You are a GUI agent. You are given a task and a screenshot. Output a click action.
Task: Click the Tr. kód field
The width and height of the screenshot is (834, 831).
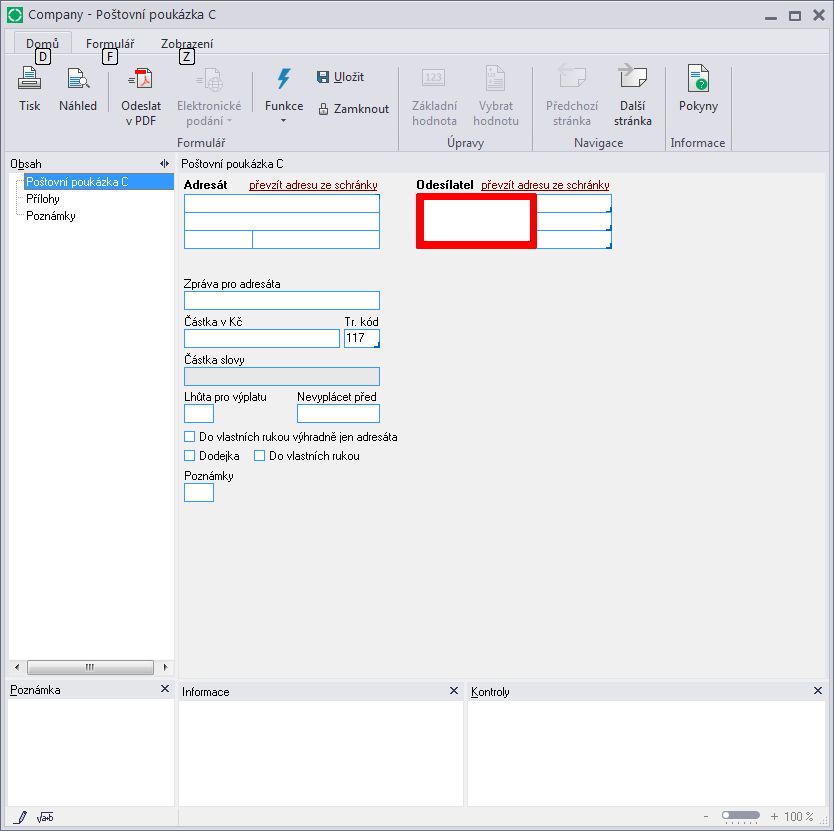tap(362, 338)
